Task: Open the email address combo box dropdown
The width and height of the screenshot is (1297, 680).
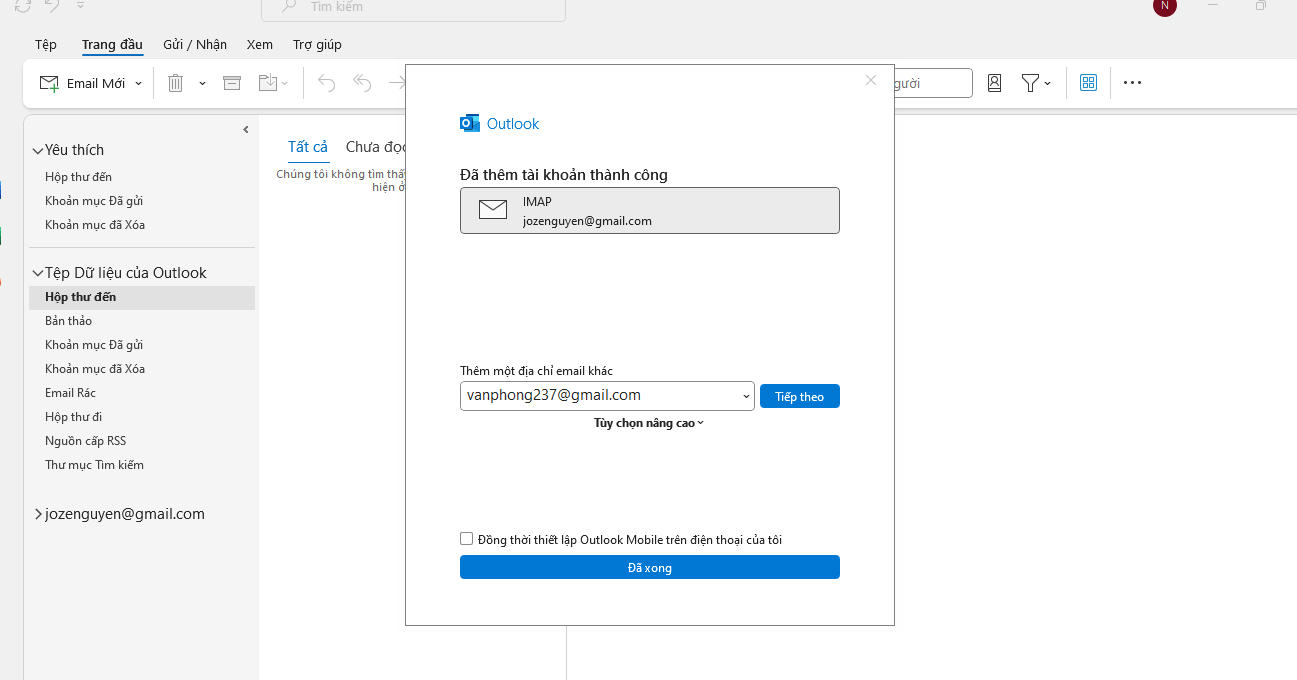Action: pos(746,397)
